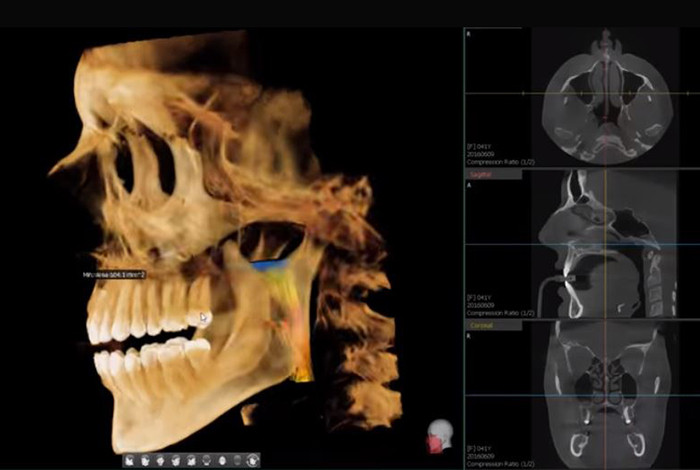
Task: Click the rotate-view icon with circular arrows
Action: point(253,461)
